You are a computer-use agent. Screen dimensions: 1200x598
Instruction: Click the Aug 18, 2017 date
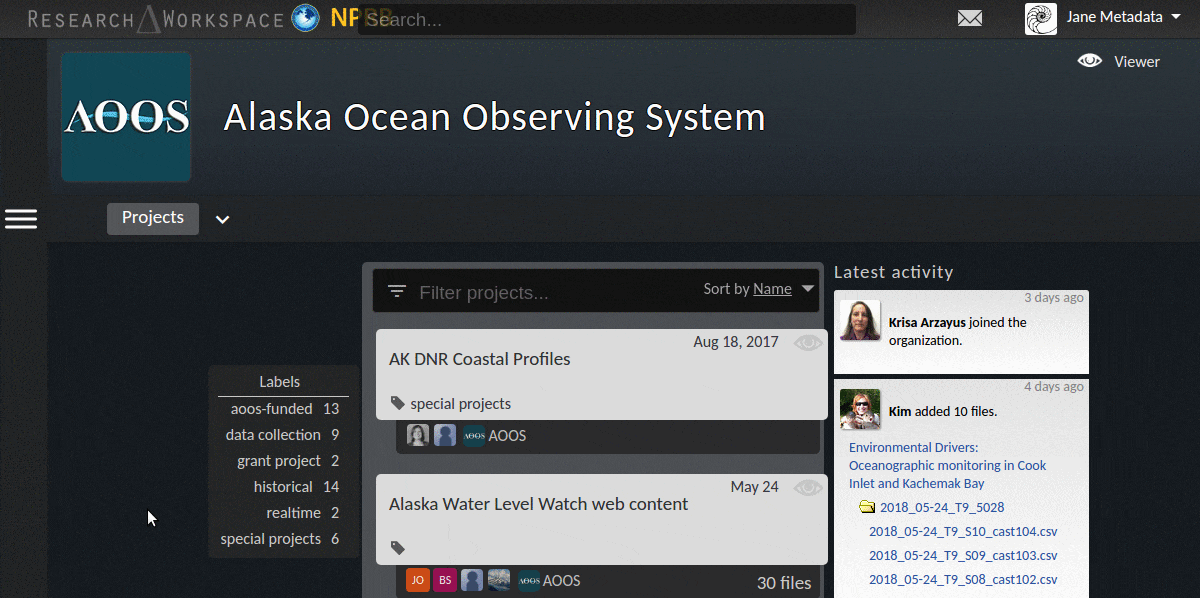coord(736,342)
